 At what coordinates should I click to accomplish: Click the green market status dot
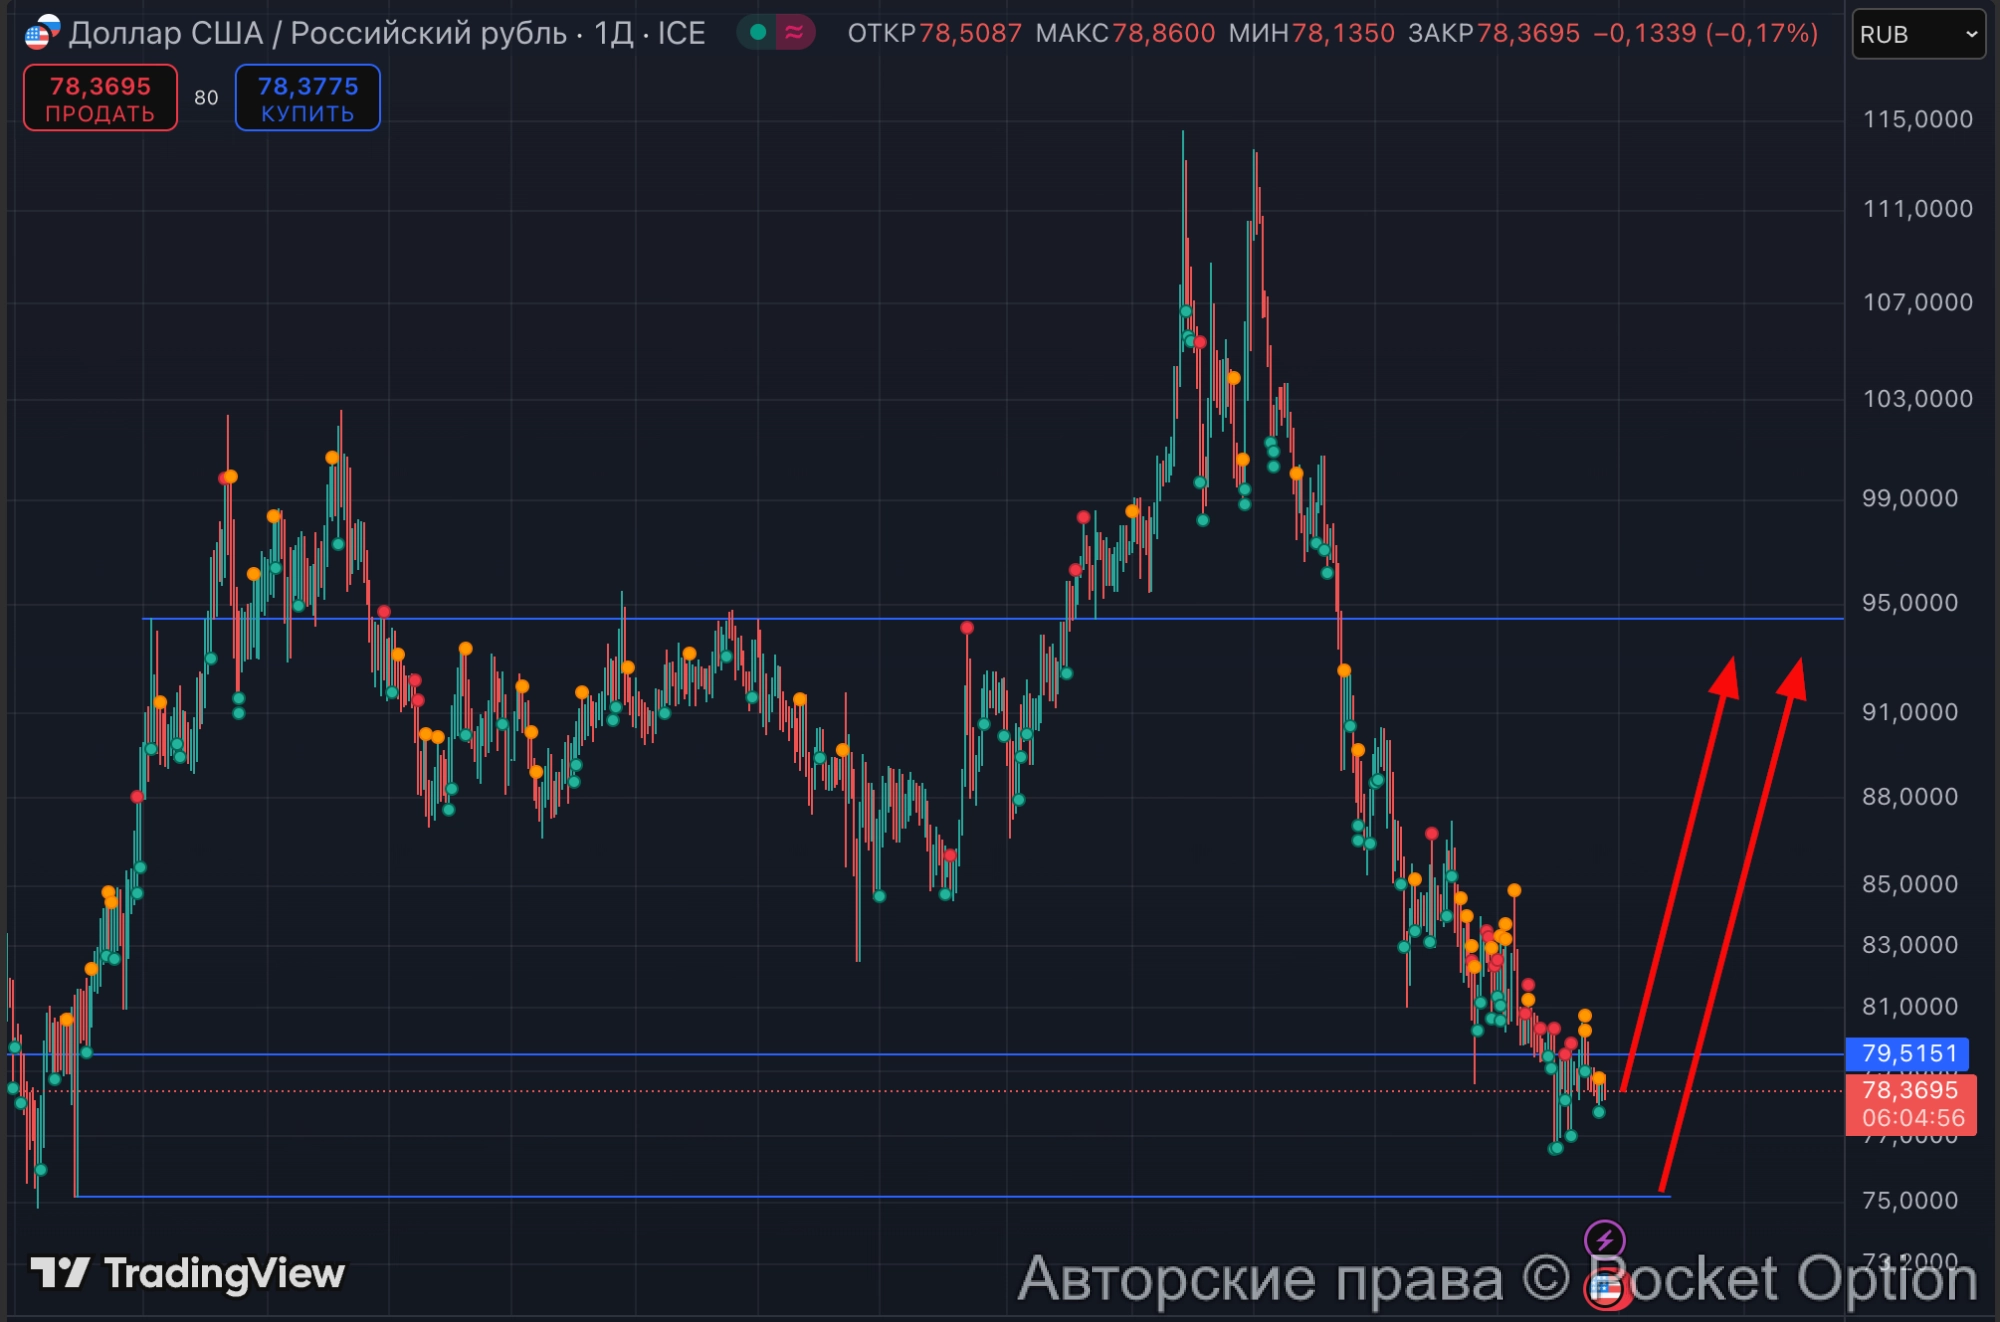coord(758,33)
